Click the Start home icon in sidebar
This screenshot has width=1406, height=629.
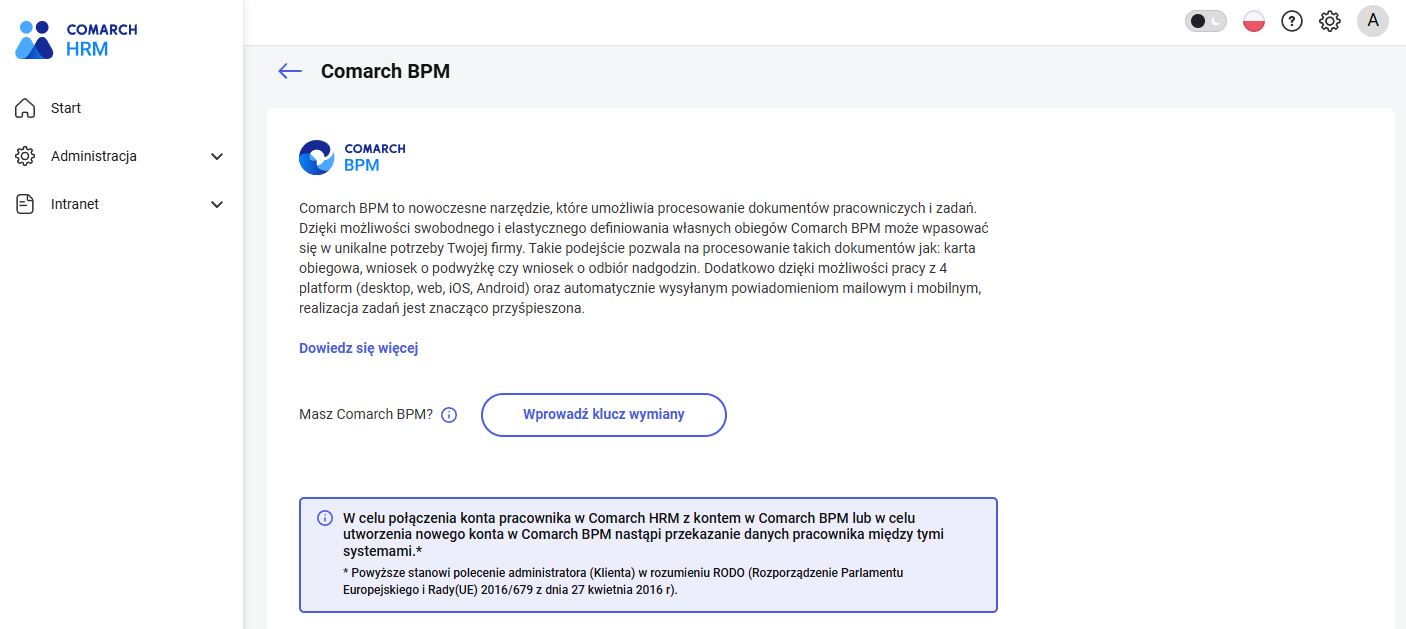pyautogui.click(x=25, y=108)
